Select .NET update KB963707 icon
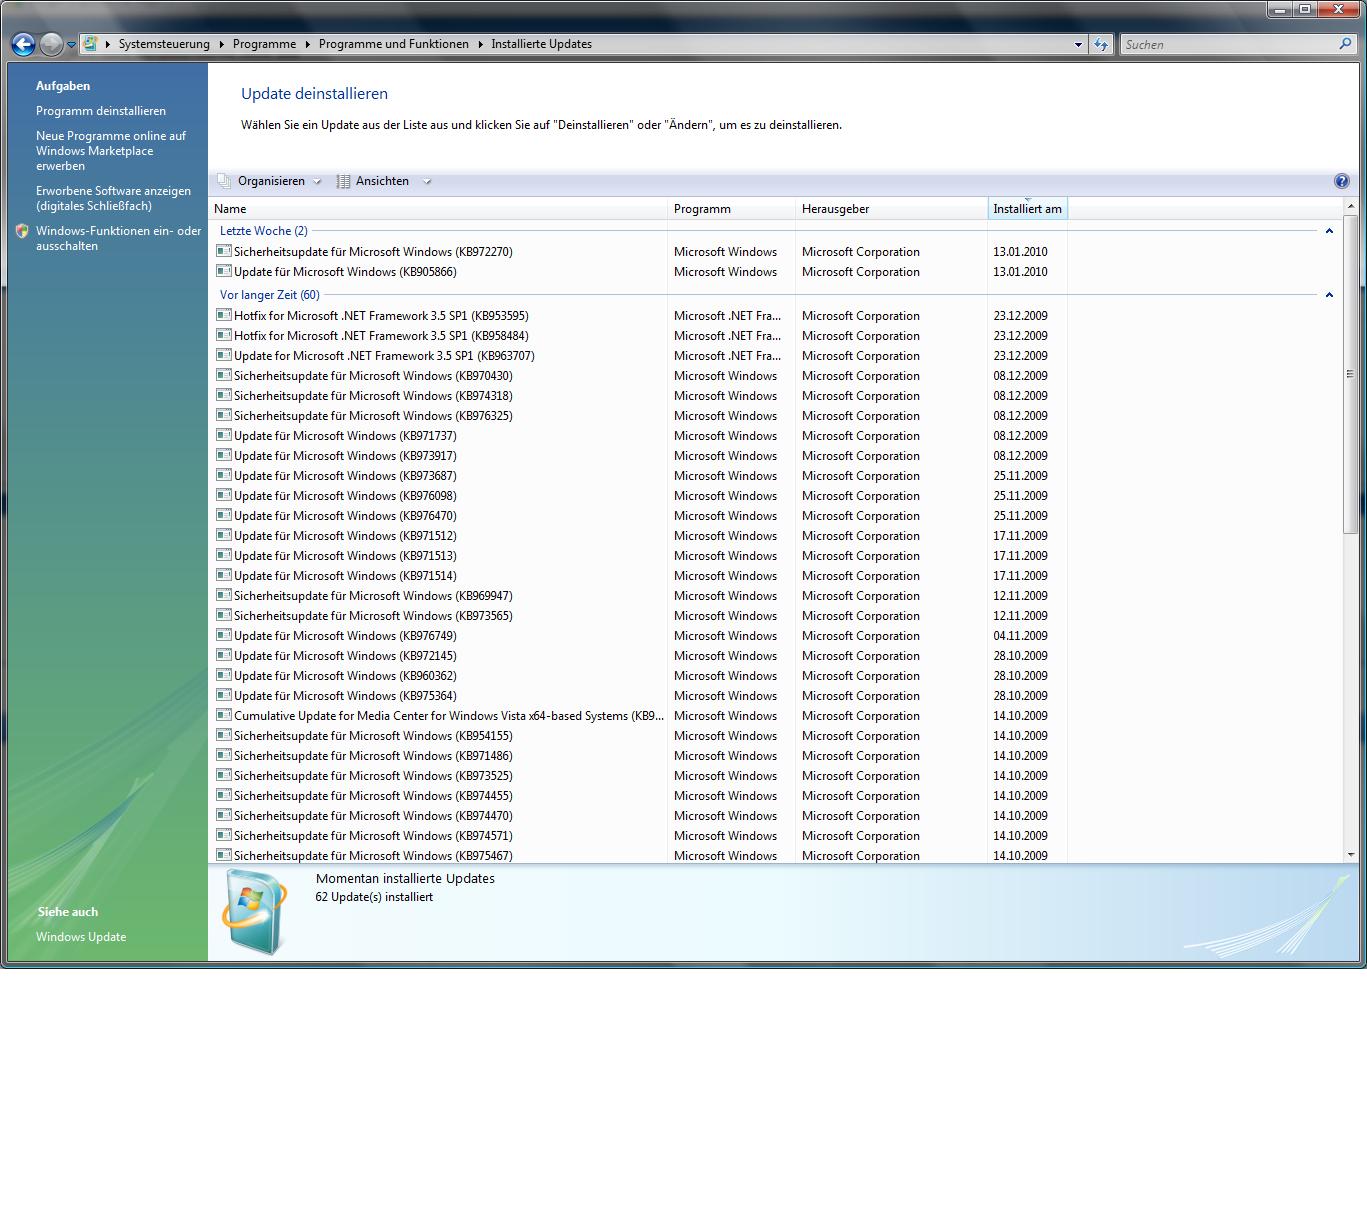The image size is (1367, 1232). point(224,355)
